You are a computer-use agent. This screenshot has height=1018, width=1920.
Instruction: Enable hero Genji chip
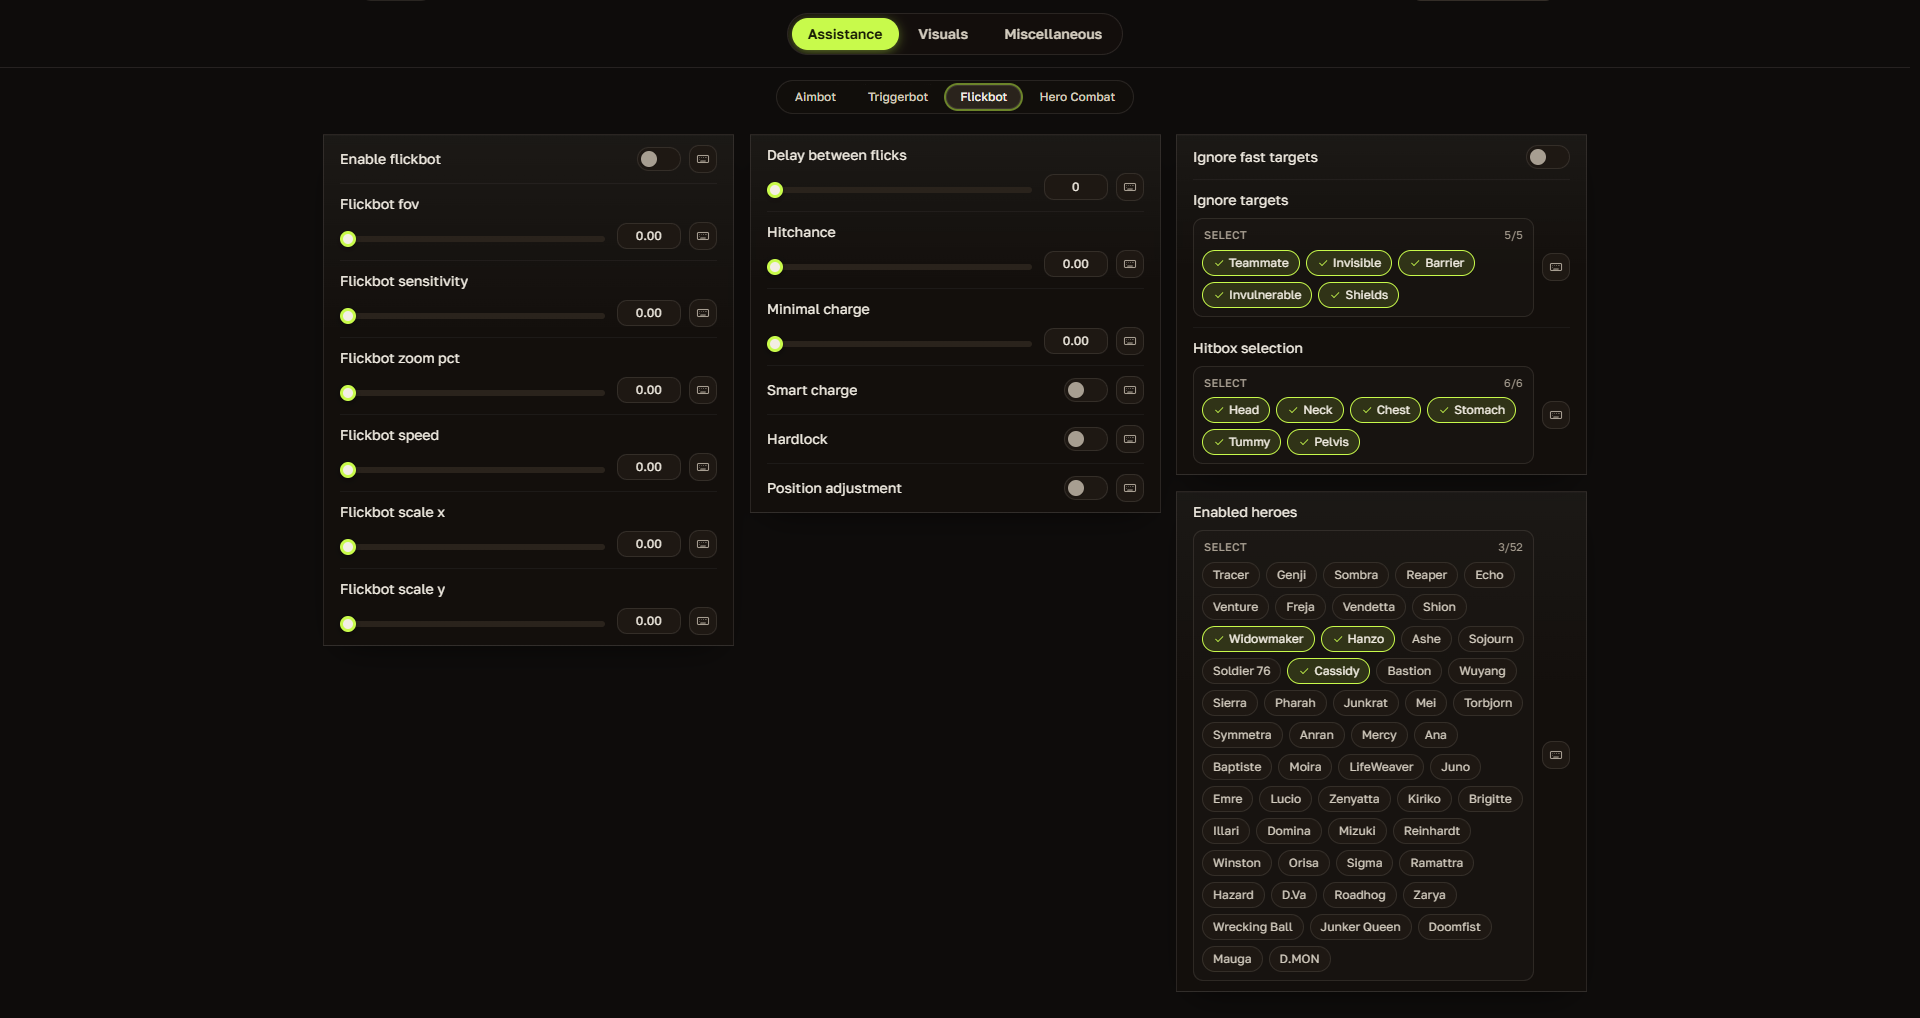click(1291, 575)
